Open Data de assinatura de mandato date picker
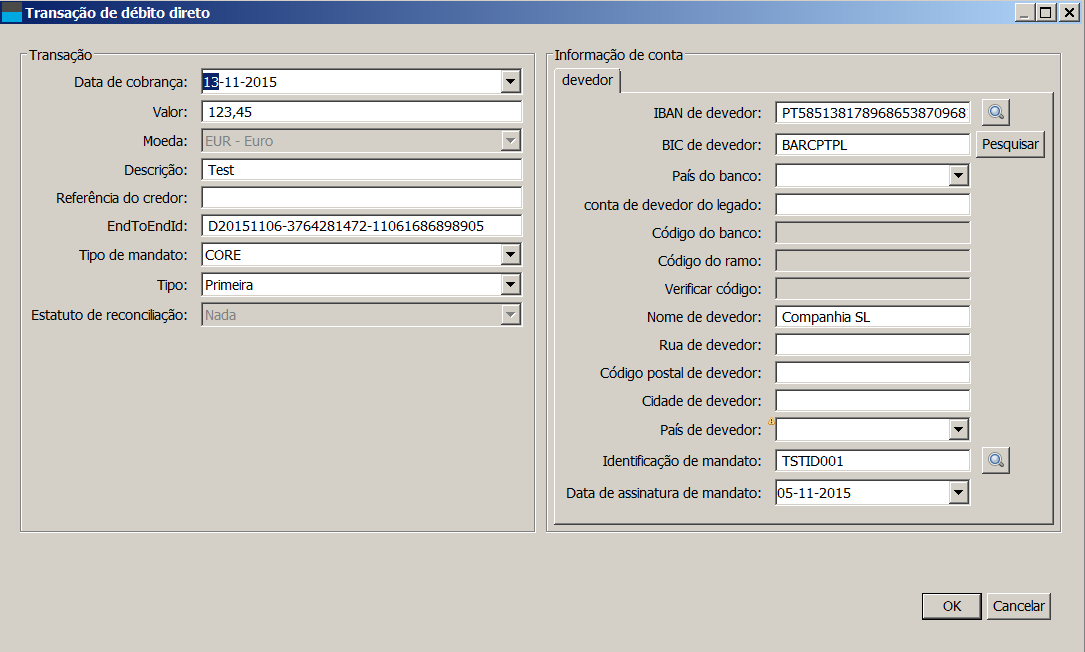This screenshot has width=1085, height=652. pyautogui.click(x=959, y=492)
